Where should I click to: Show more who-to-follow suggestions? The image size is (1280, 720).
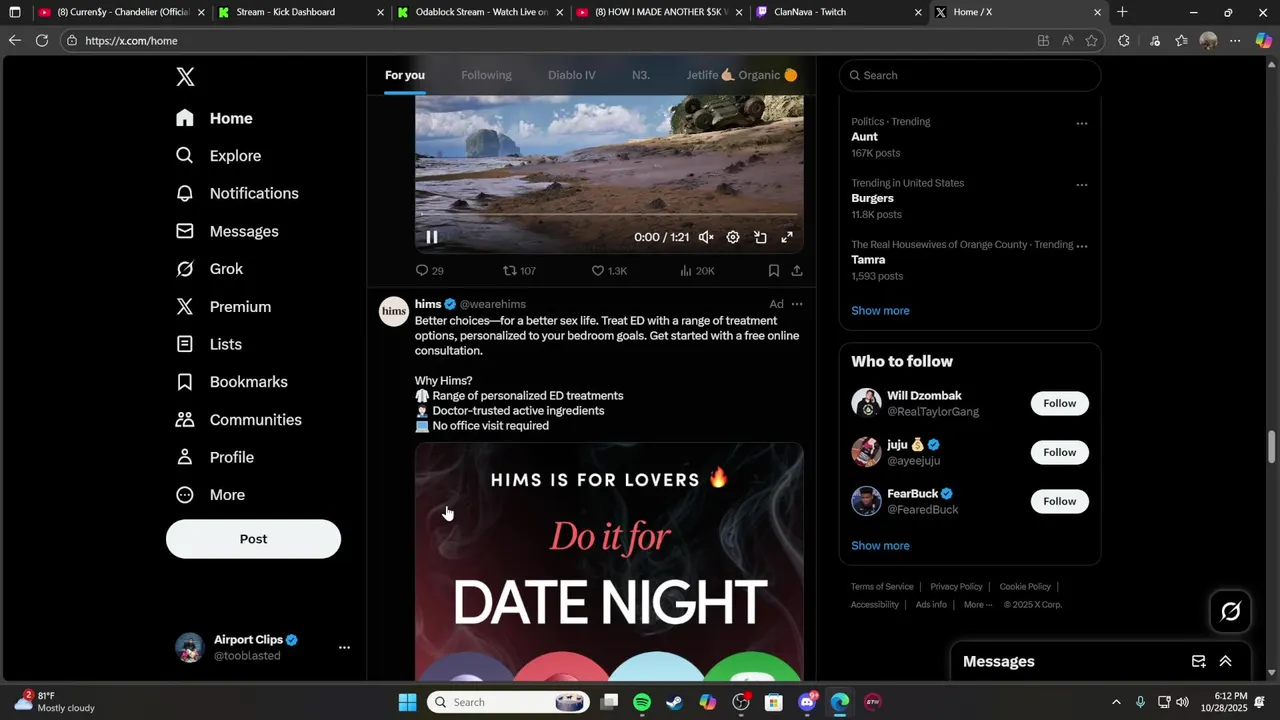tap(880, 546)
